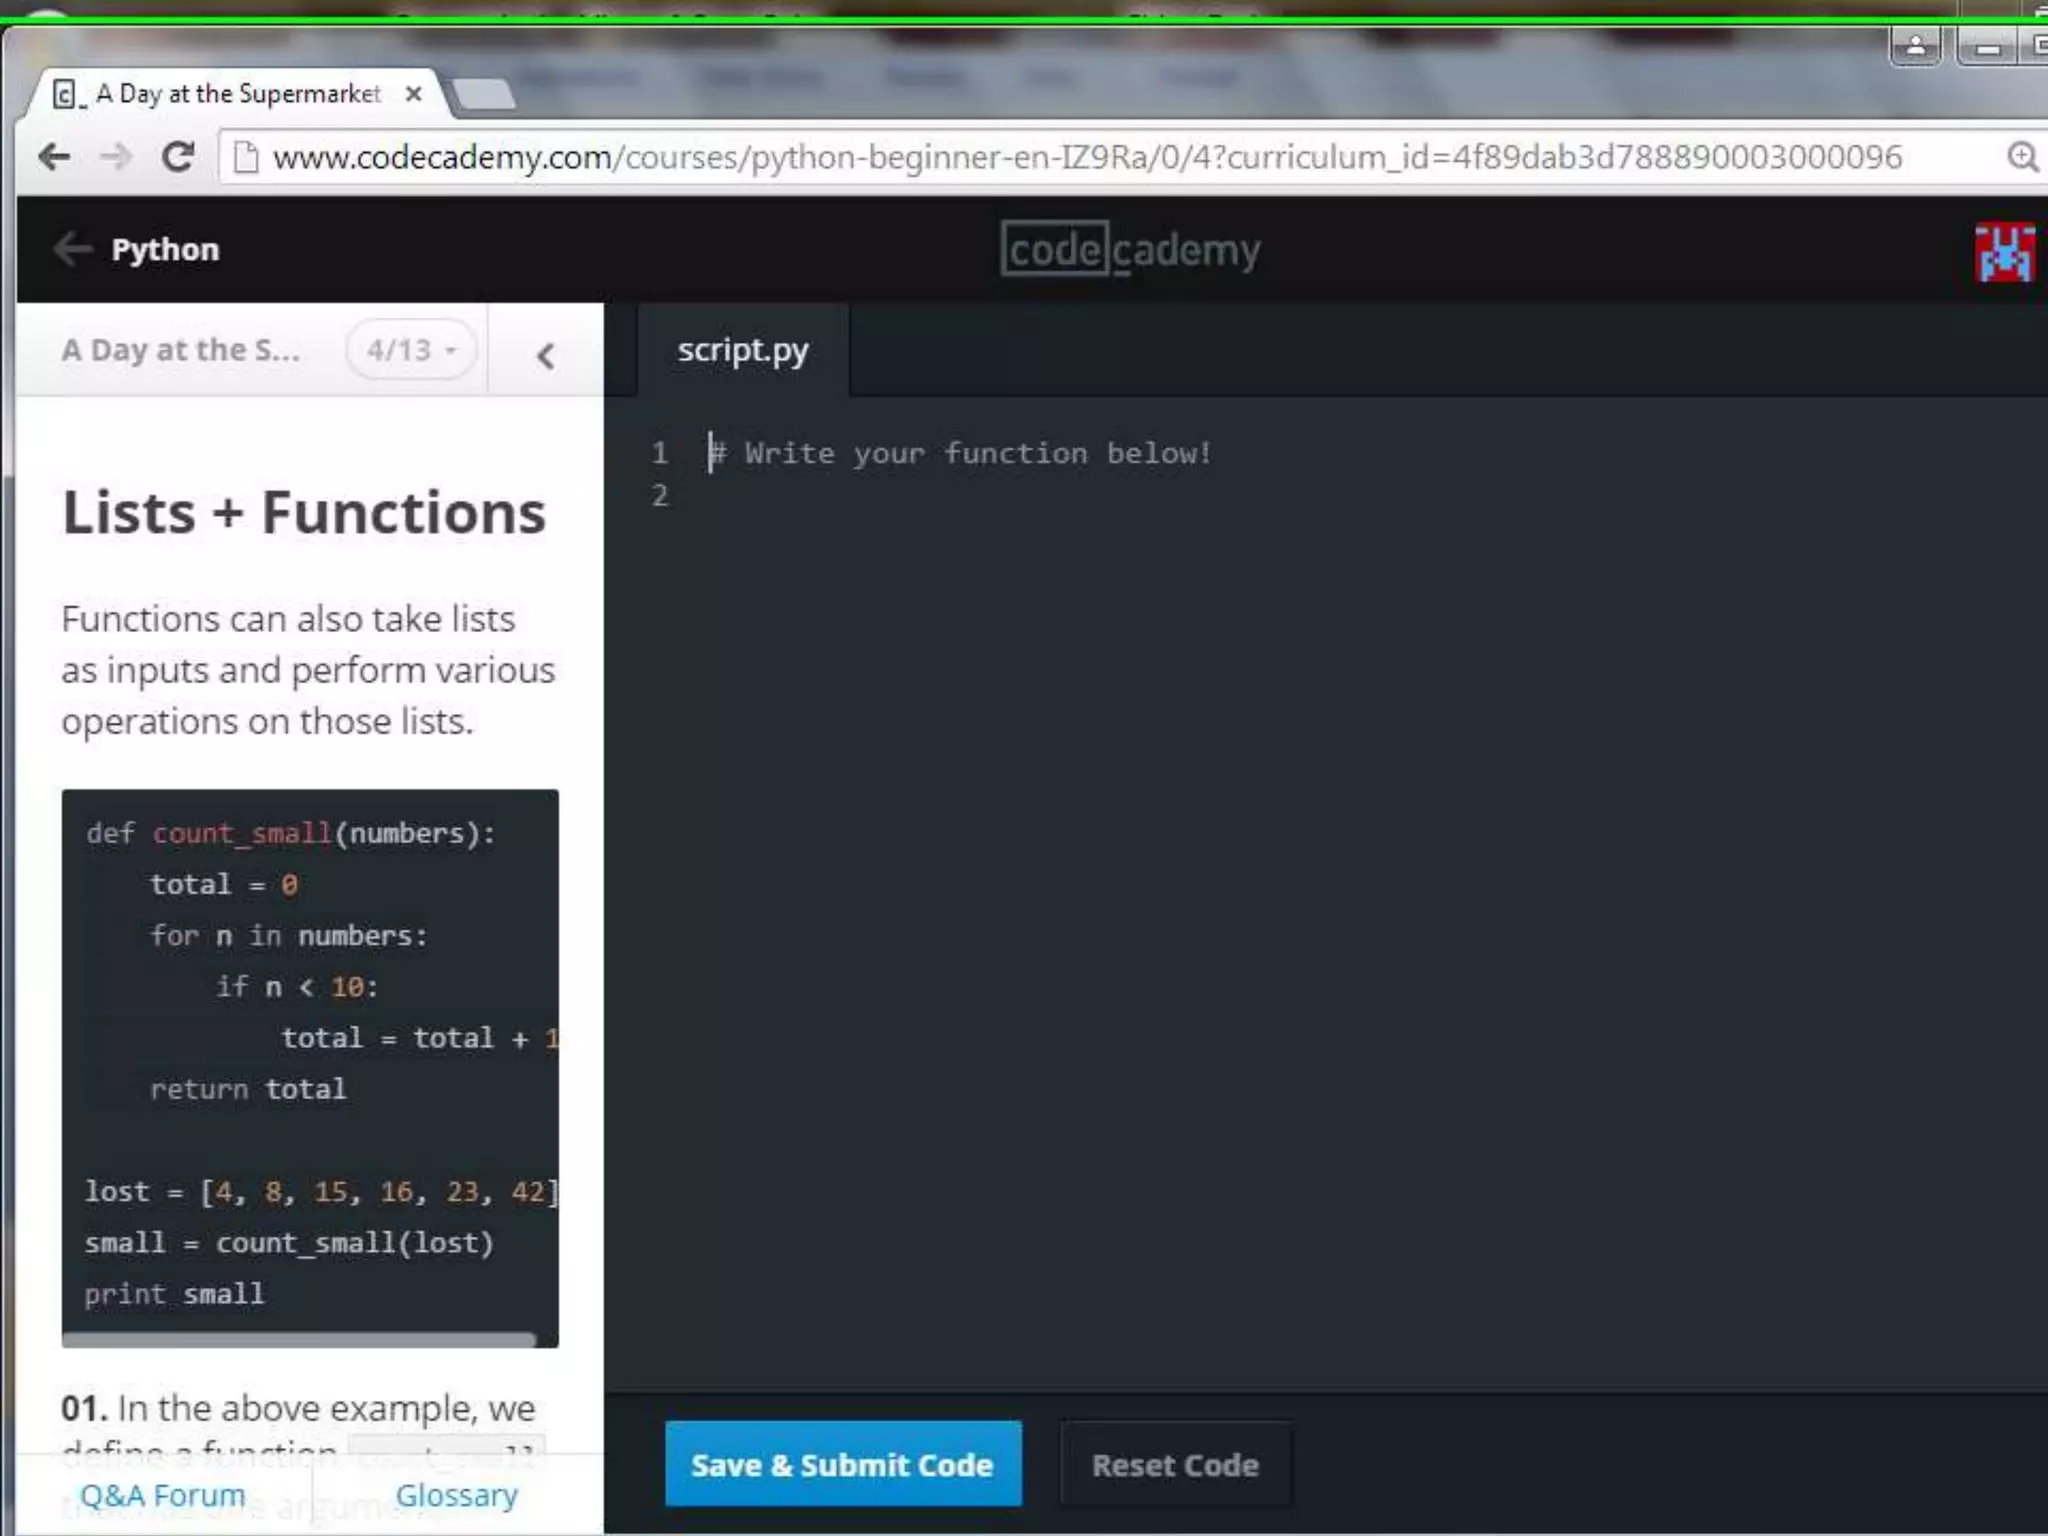Click the browser back arrow
This screenshot has width=2048, height=1536.
54,157
